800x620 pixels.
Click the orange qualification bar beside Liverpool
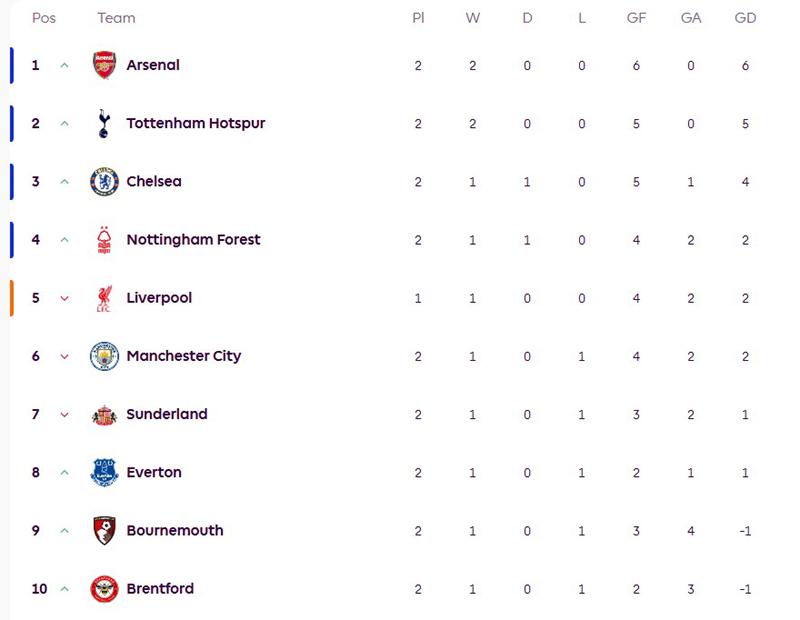coord(12,298)
